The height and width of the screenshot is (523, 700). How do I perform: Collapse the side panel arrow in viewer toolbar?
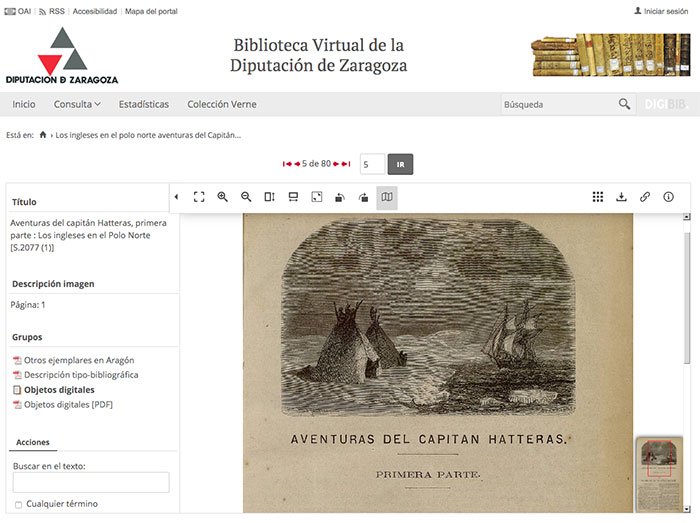[177, 197]
